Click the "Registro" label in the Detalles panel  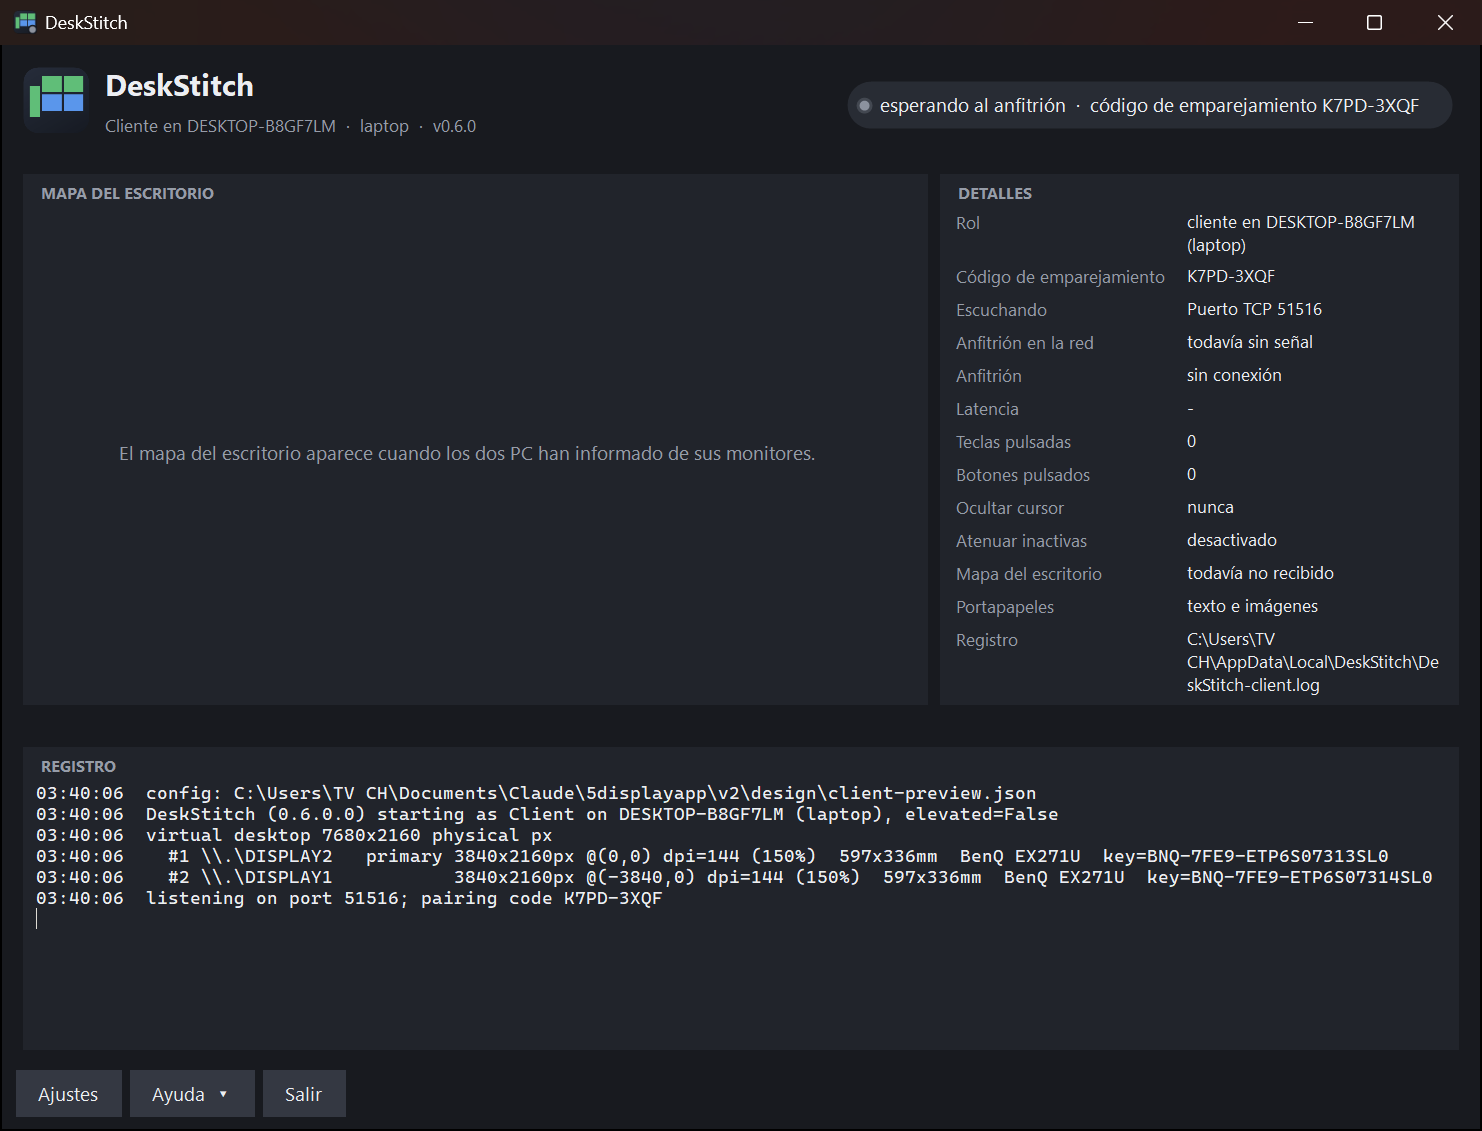point(987,640)
